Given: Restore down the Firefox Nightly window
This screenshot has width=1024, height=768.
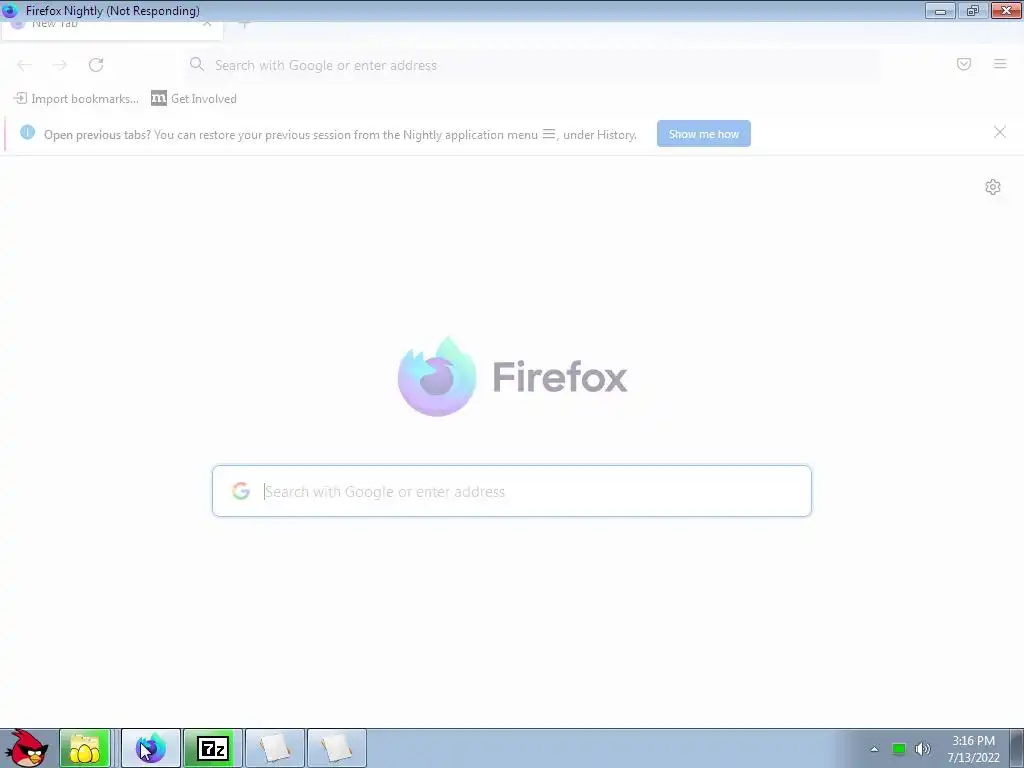Looking at the screenshot, I should pyautogui.click(x=973, y=10).
